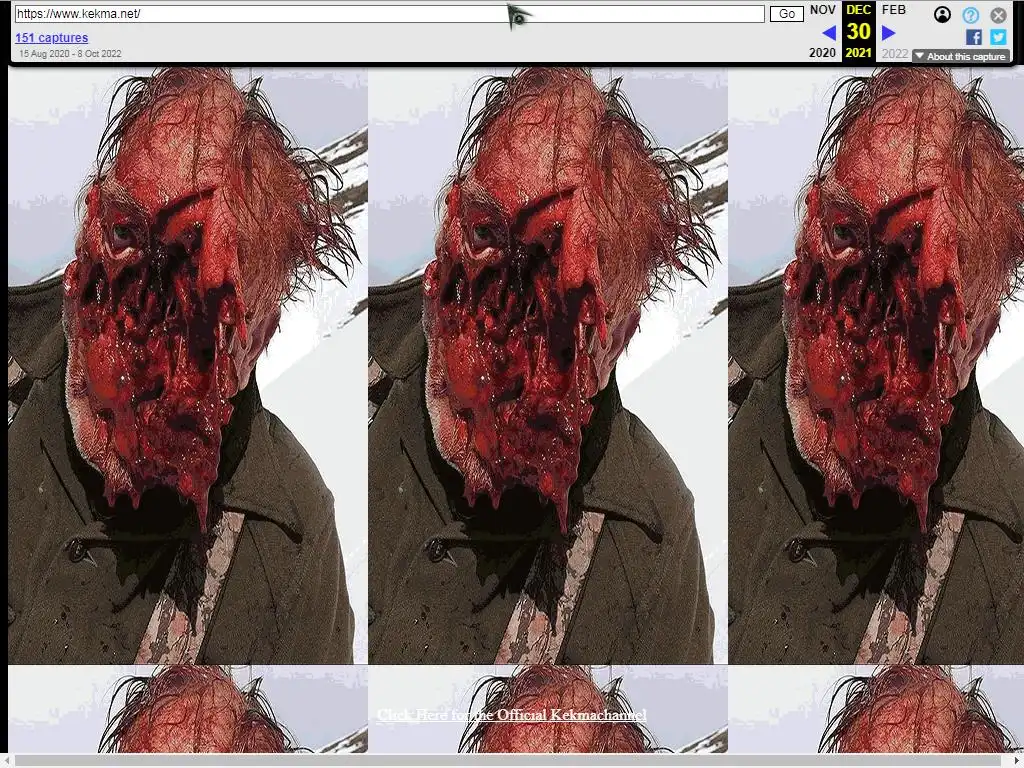Click year 2022 in the timeline
Image resolution: width=1024 pixels, height=768 pixels.
tap(895, 54)
